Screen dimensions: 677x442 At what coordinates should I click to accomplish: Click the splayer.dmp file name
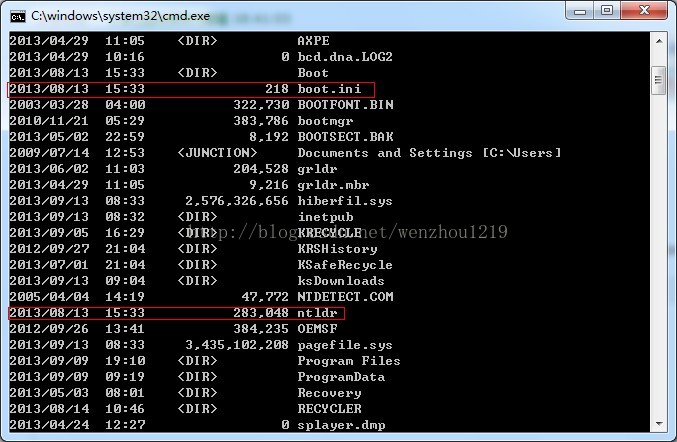pyautogui.click(x=341, y=425)
